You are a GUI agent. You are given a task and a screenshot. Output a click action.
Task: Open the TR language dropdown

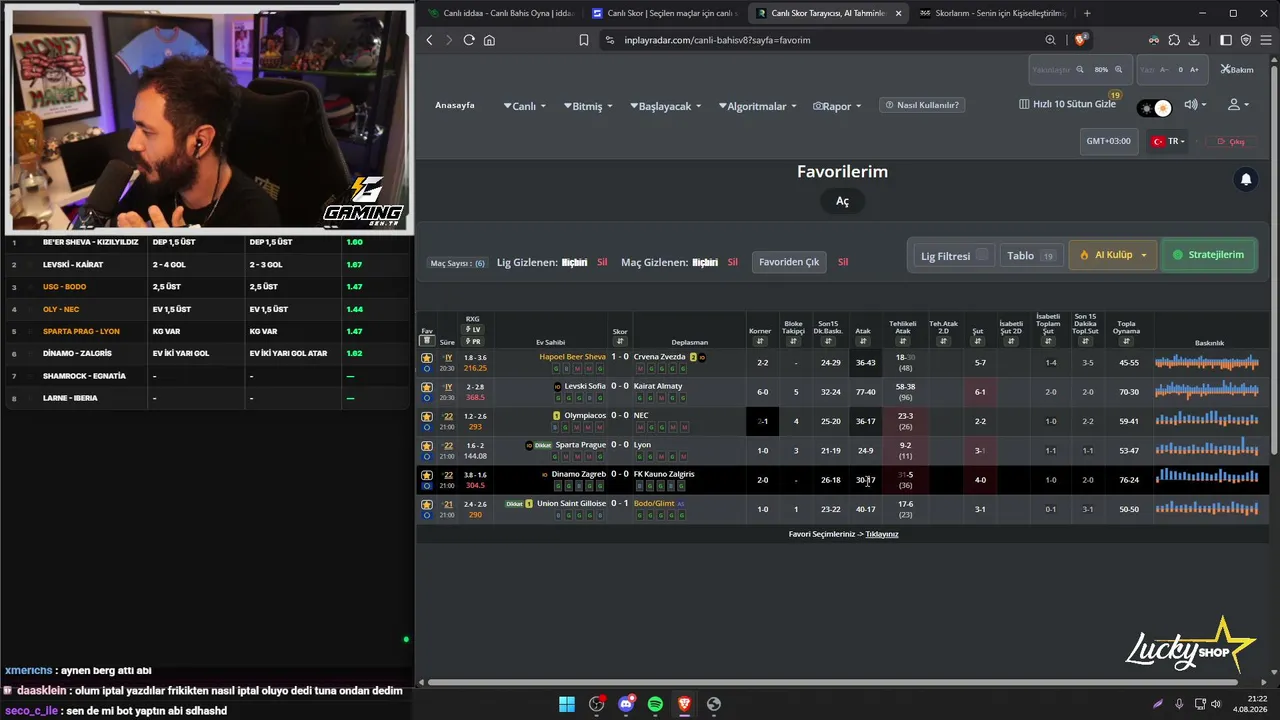click(1168, 142)
